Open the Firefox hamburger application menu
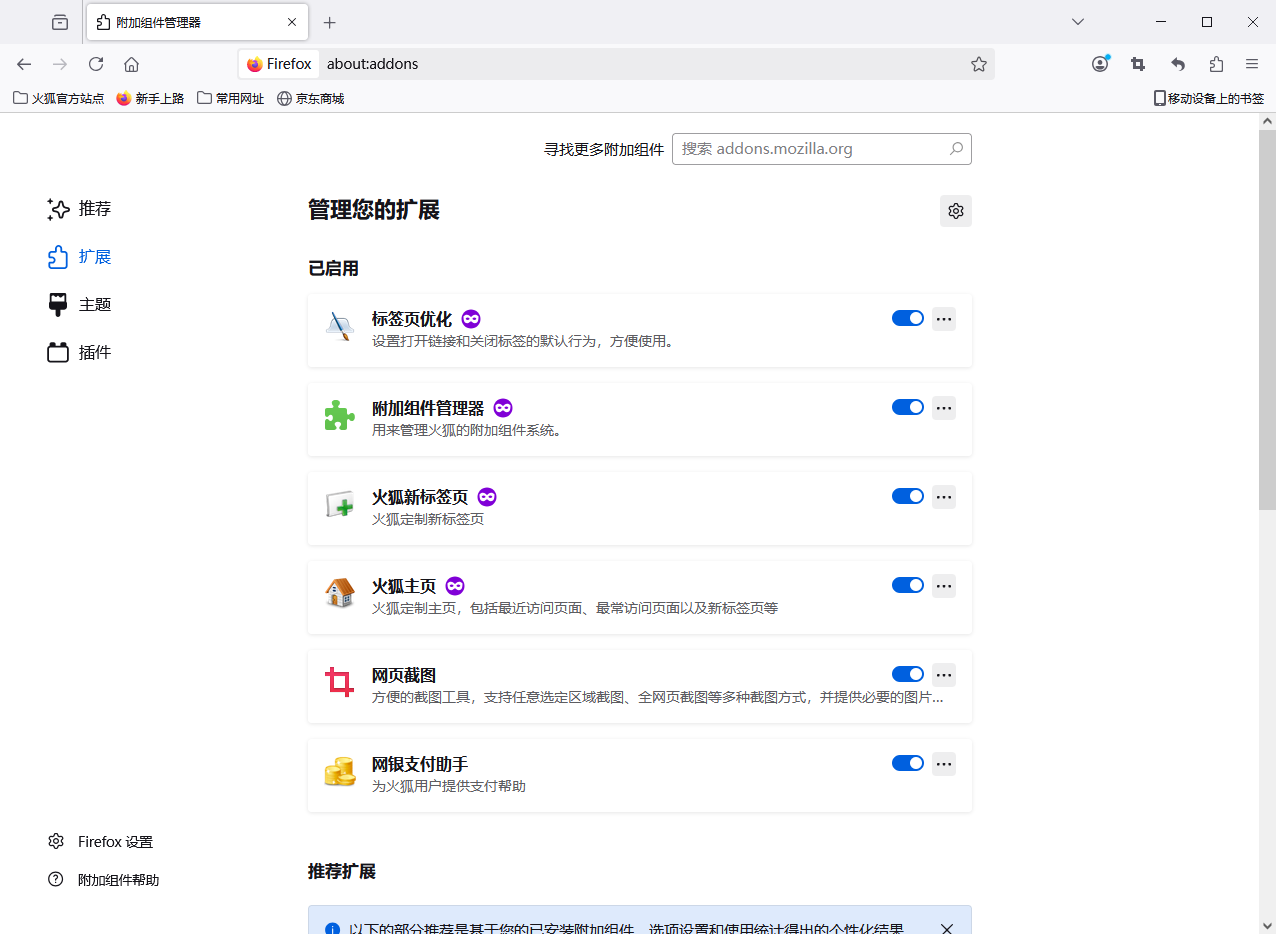The height and width of the screenshot is (934, 1276). coord(1252,64)
